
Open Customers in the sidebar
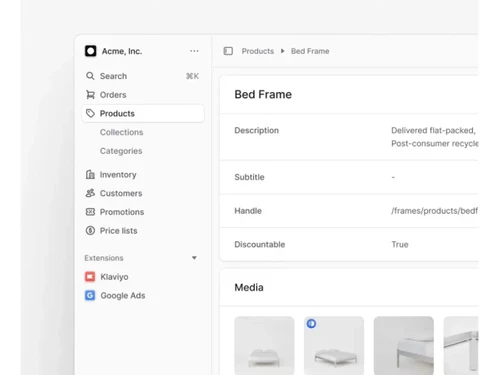coord(142,193)
